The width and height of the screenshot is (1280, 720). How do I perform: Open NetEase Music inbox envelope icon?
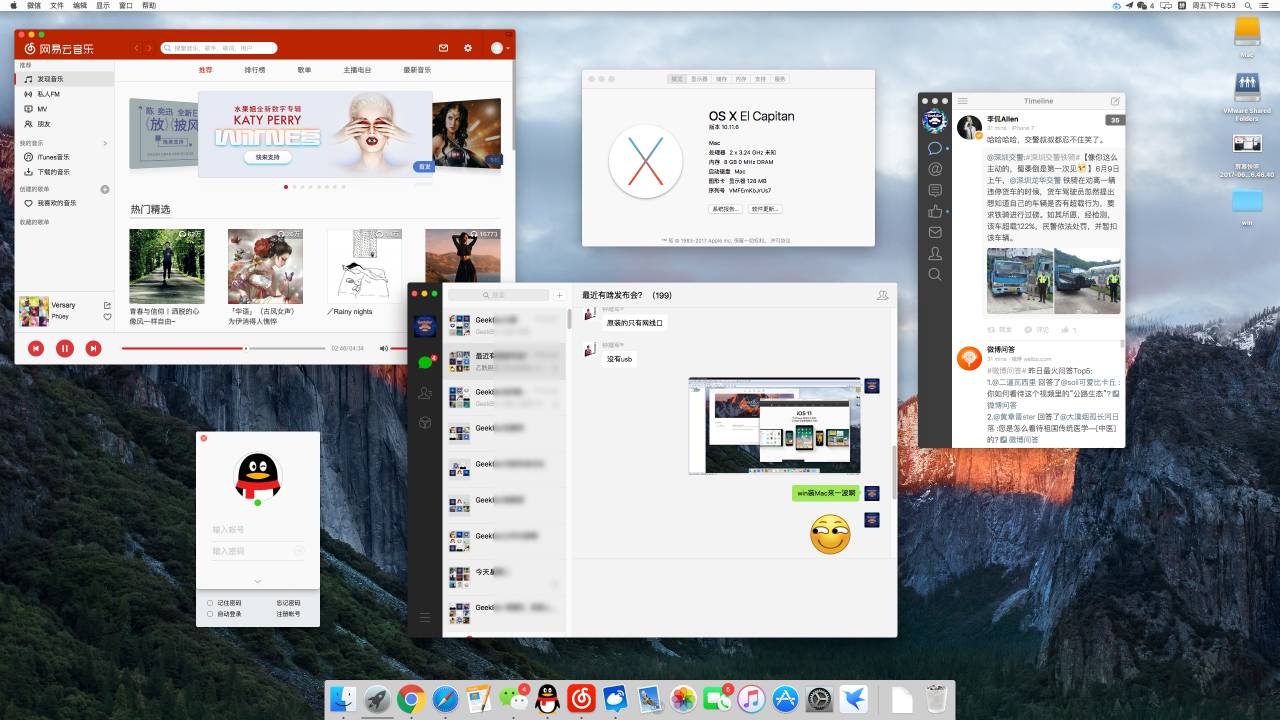[443, 48]
